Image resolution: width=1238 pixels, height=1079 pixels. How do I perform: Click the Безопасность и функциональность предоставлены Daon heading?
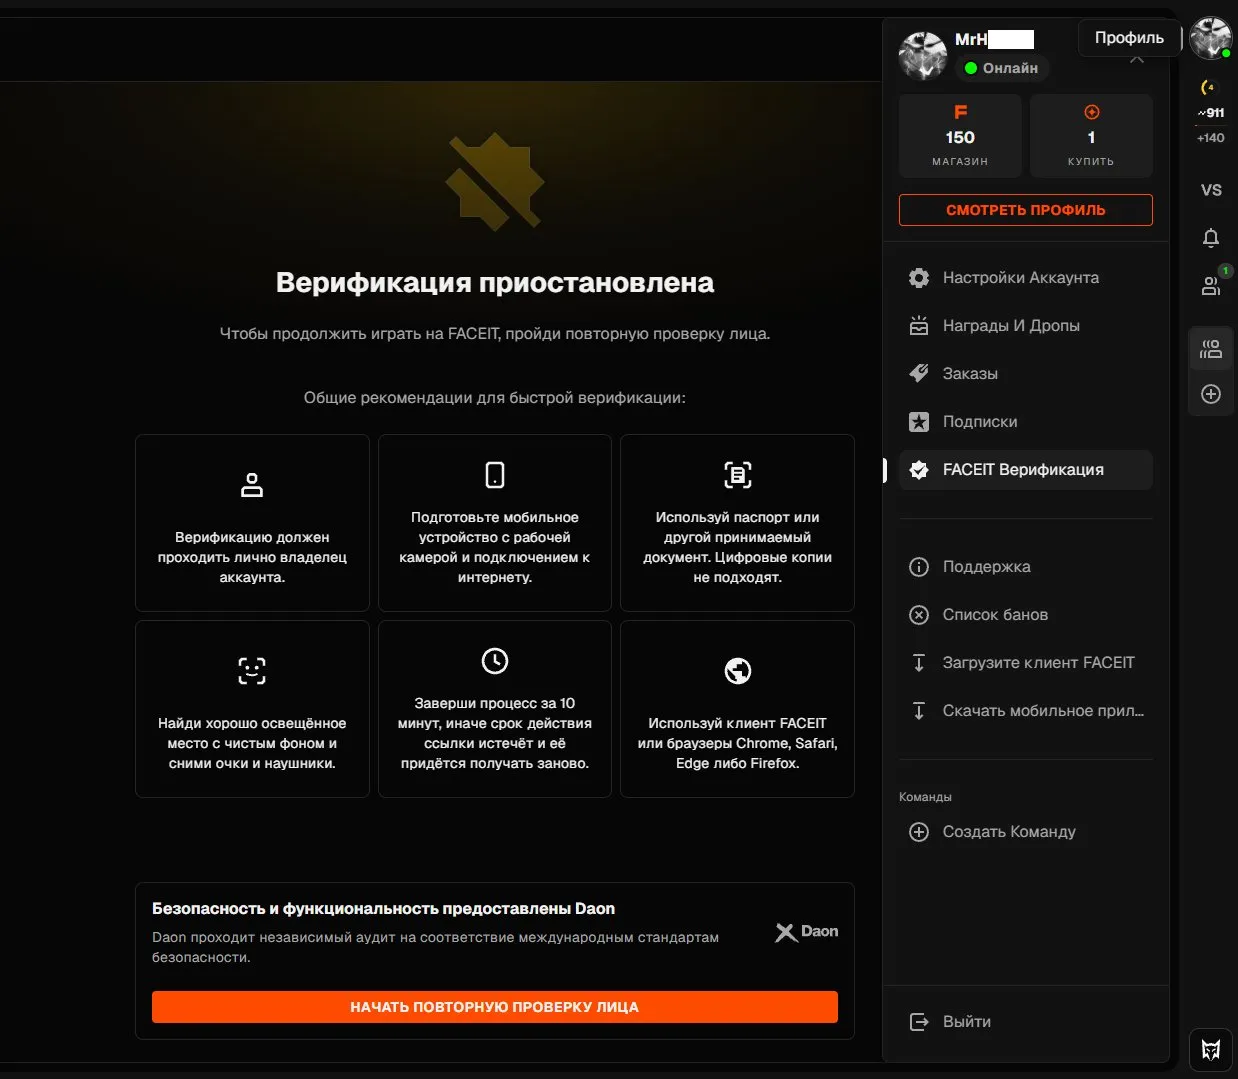click(384, 909)
